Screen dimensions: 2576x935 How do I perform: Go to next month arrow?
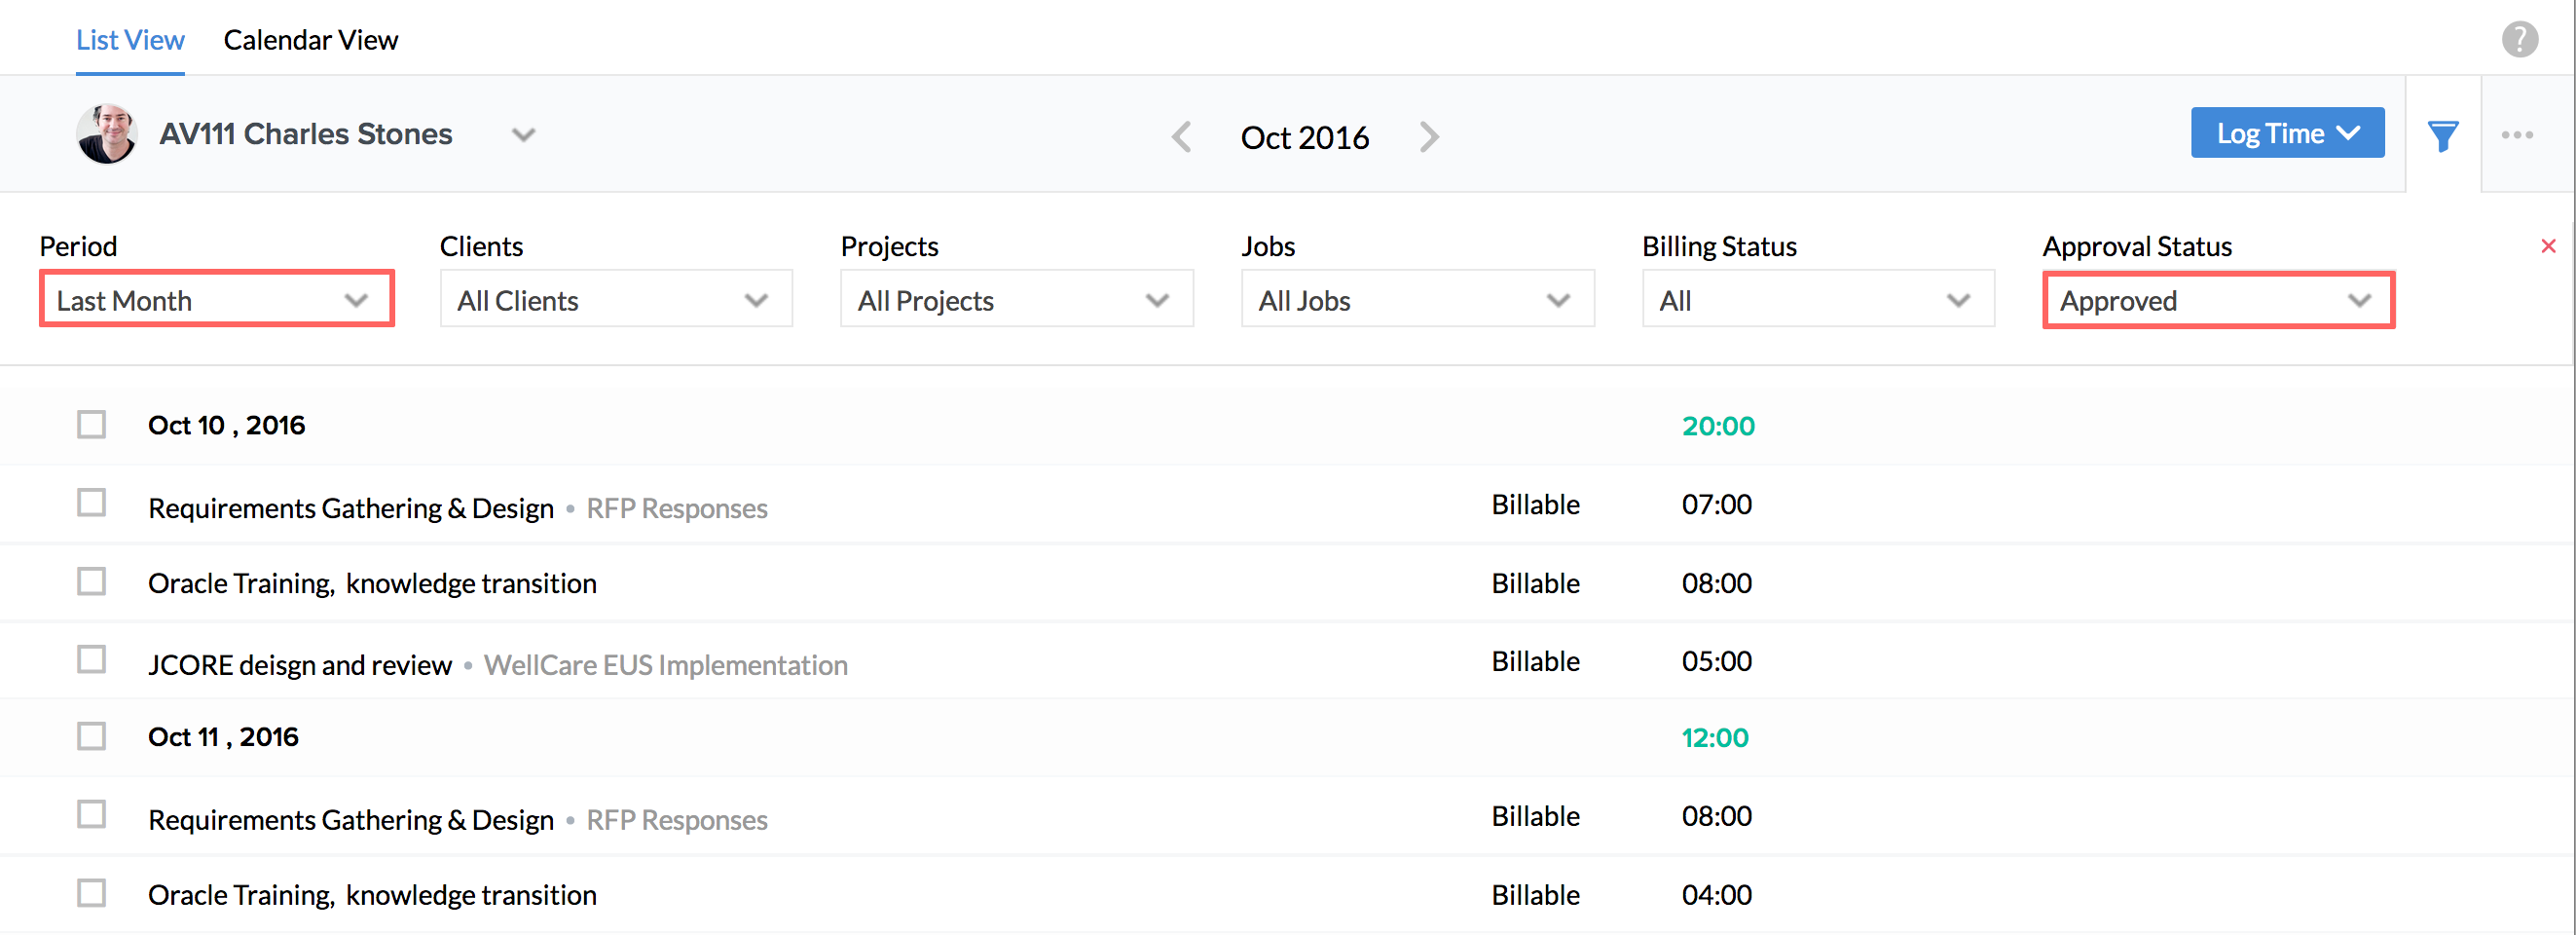(x=1429, y=137)
